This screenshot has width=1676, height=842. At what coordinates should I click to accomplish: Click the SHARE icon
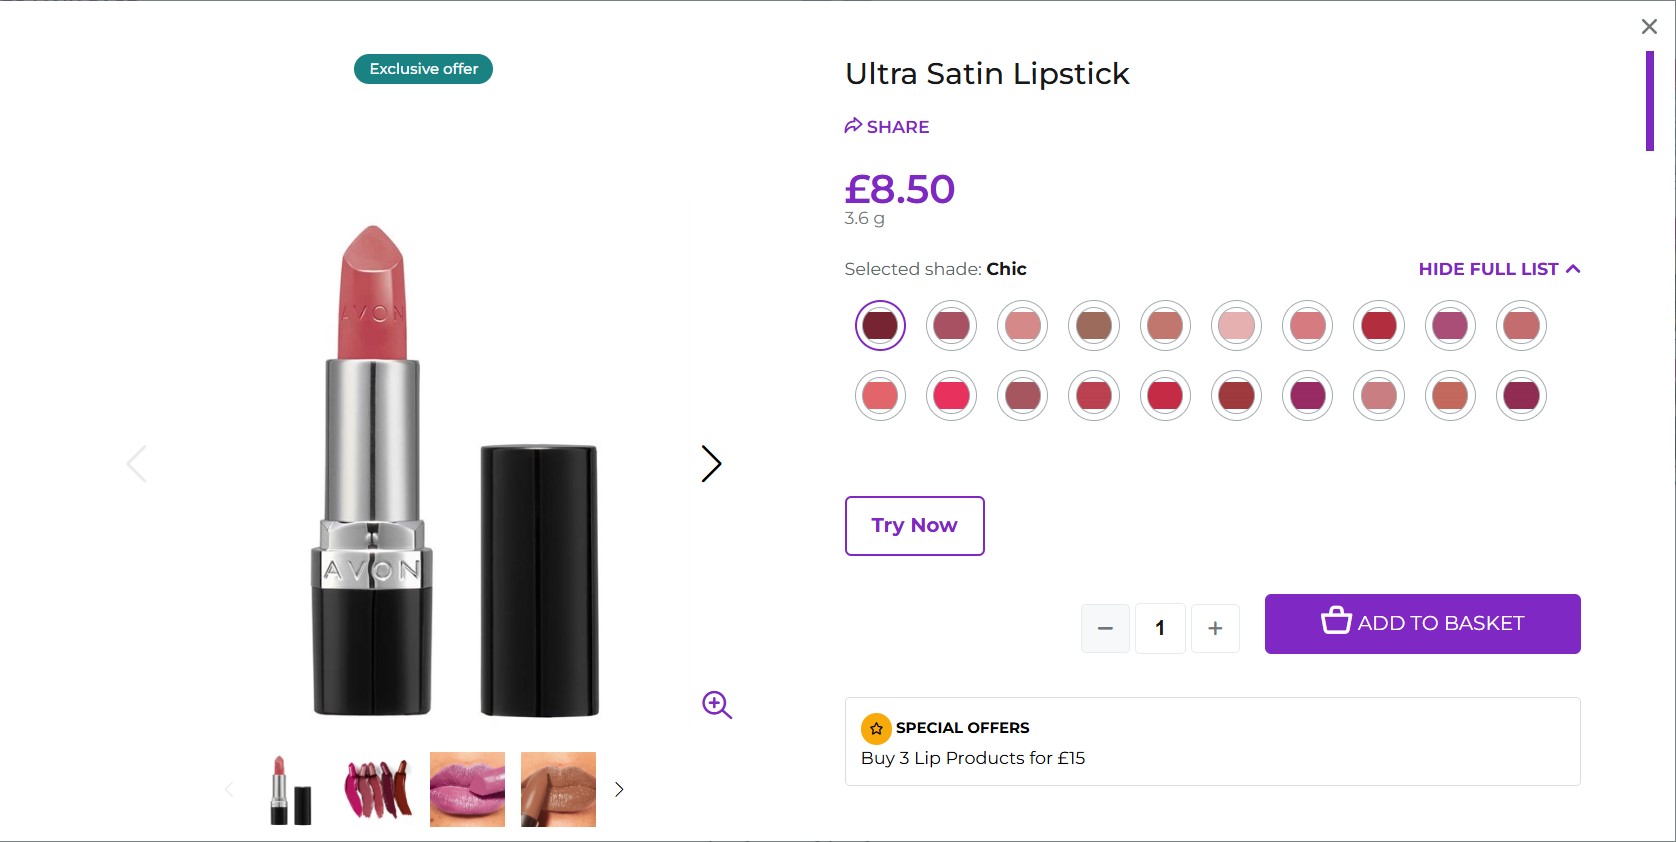tap(853, 126)
